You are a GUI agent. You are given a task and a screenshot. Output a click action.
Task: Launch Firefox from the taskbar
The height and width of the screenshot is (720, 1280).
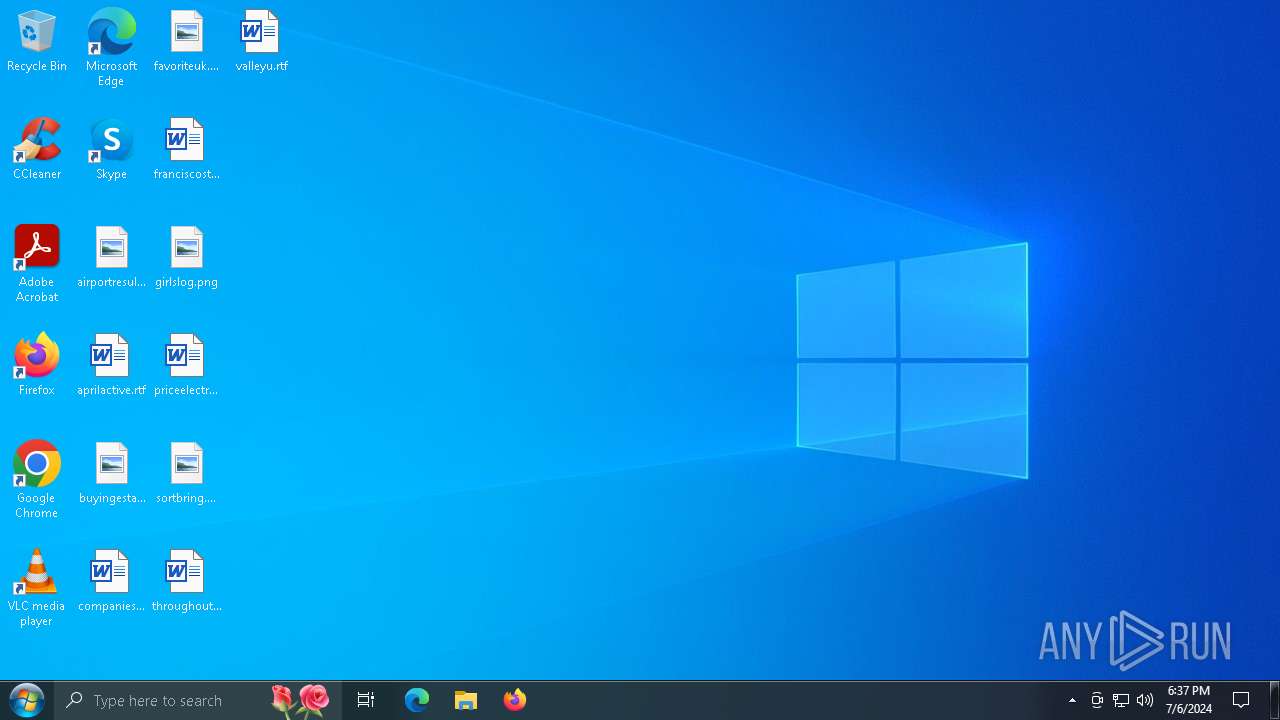point(515,700)
